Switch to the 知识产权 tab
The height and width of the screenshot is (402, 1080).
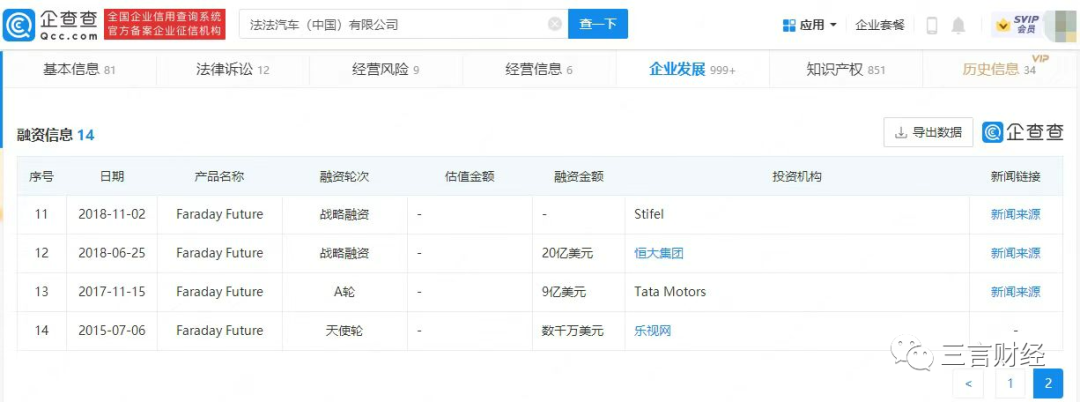click(846, 70)
